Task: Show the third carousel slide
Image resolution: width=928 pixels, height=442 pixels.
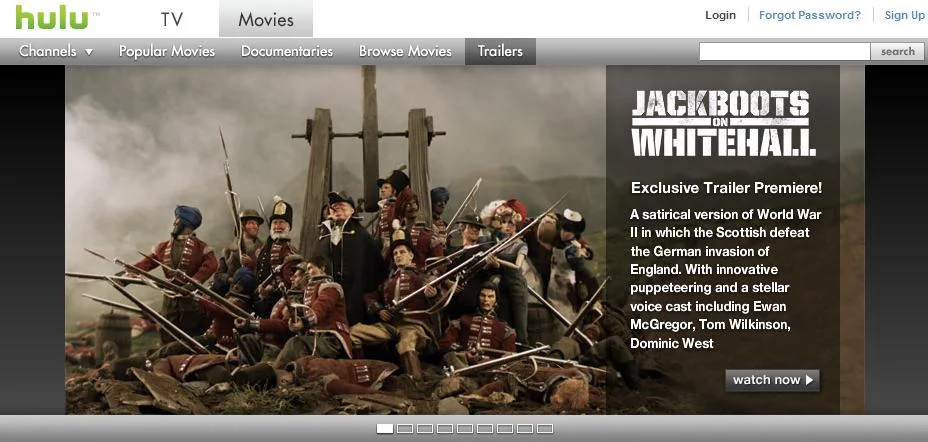Action: coord(425,429)
